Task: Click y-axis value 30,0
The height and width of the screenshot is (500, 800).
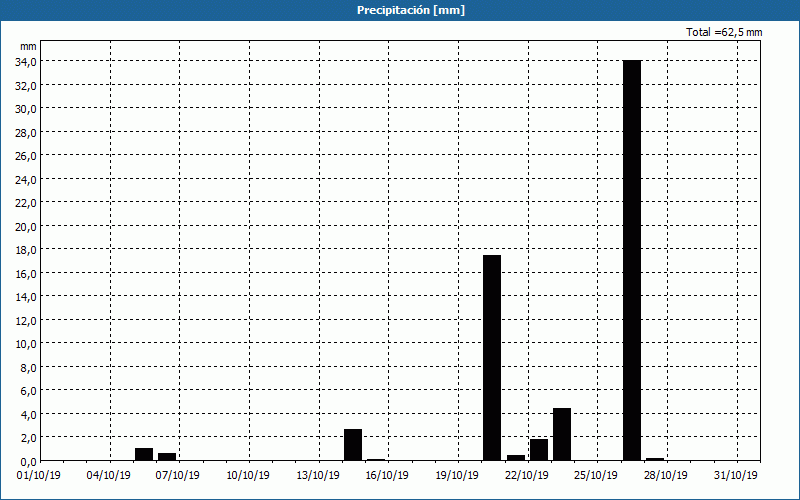Action: pyautogui.click(x=26, y=109)
